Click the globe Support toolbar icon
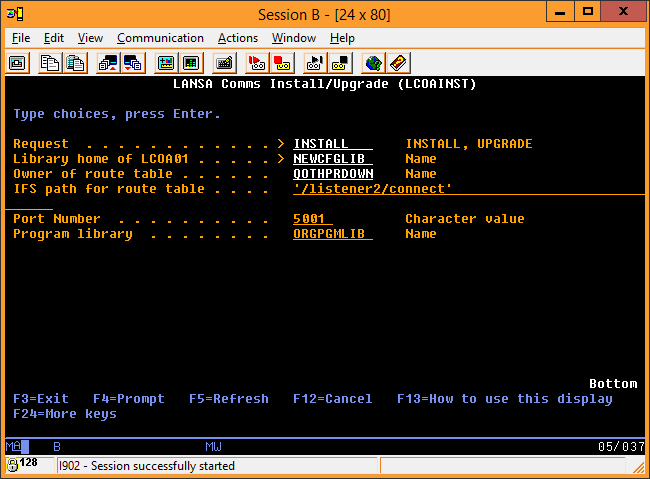The image size is (650, 479). [373, 63]
